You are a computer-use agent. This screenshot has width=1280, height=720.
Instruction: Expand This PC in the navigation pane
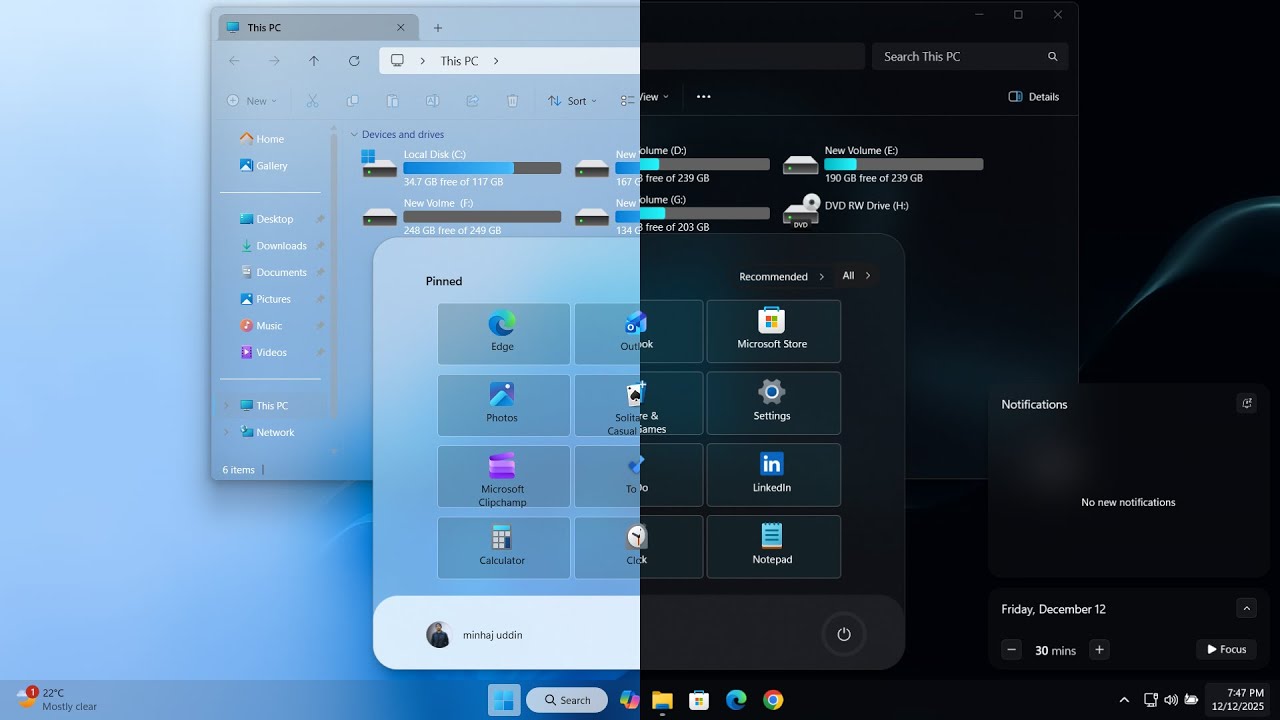click(x=226, y=406)
